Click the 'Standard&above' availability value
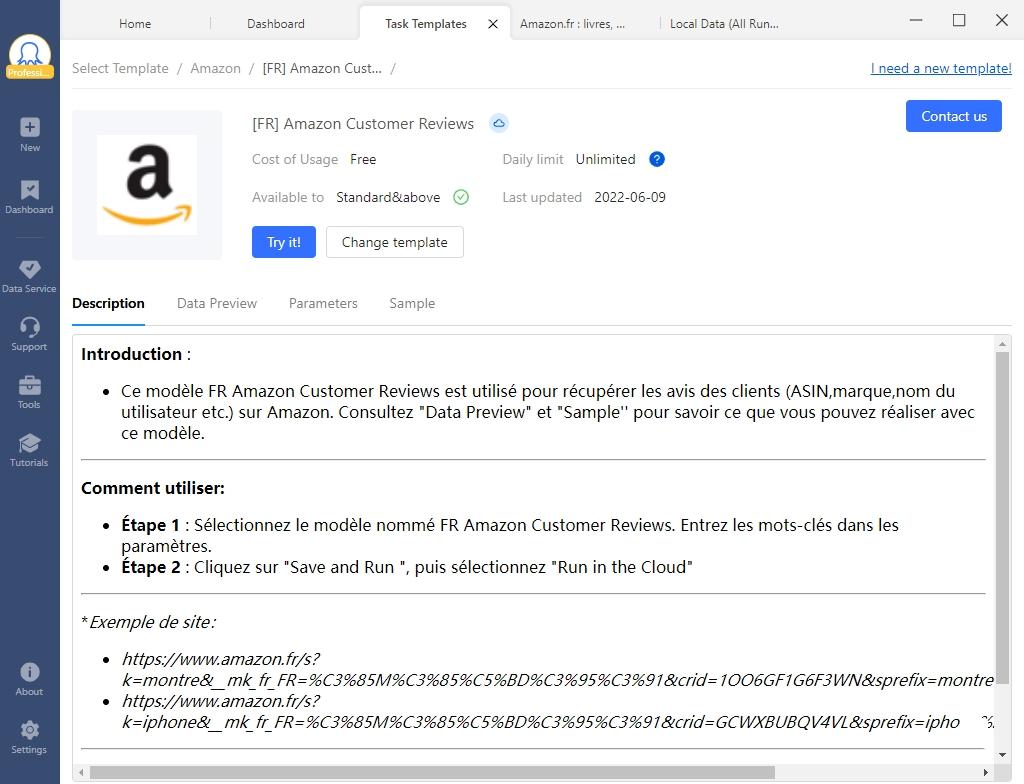 (388, 197)
